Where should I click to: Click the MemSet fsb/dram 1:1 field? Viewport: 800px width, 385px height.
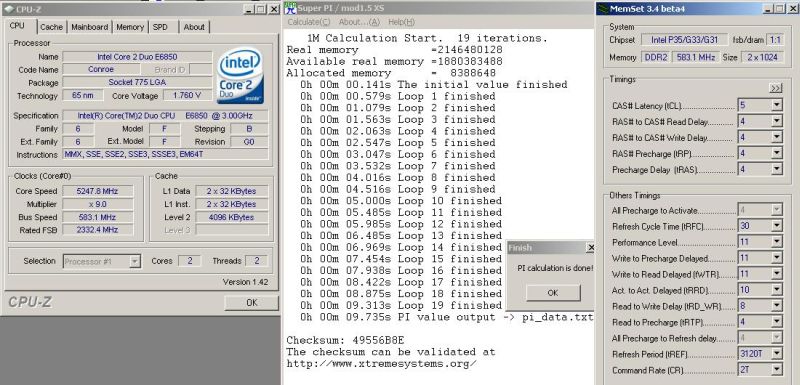point(774,39)
